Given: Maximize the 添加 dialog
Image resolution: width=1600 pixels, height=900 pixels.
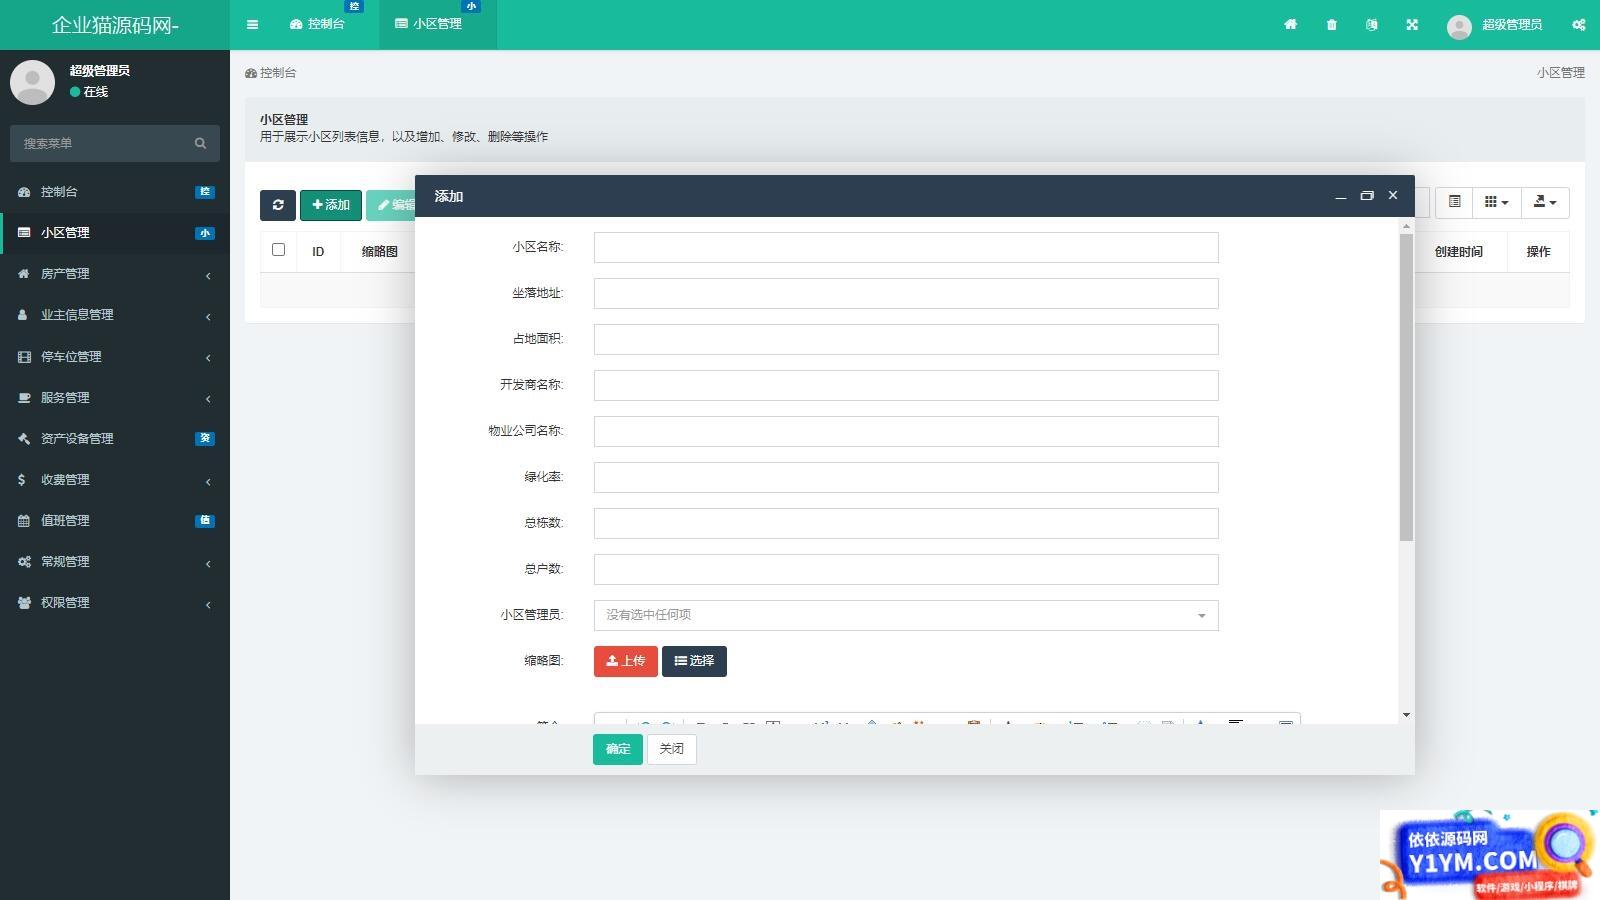Looking at the screenshot, I should [1366, 196].
